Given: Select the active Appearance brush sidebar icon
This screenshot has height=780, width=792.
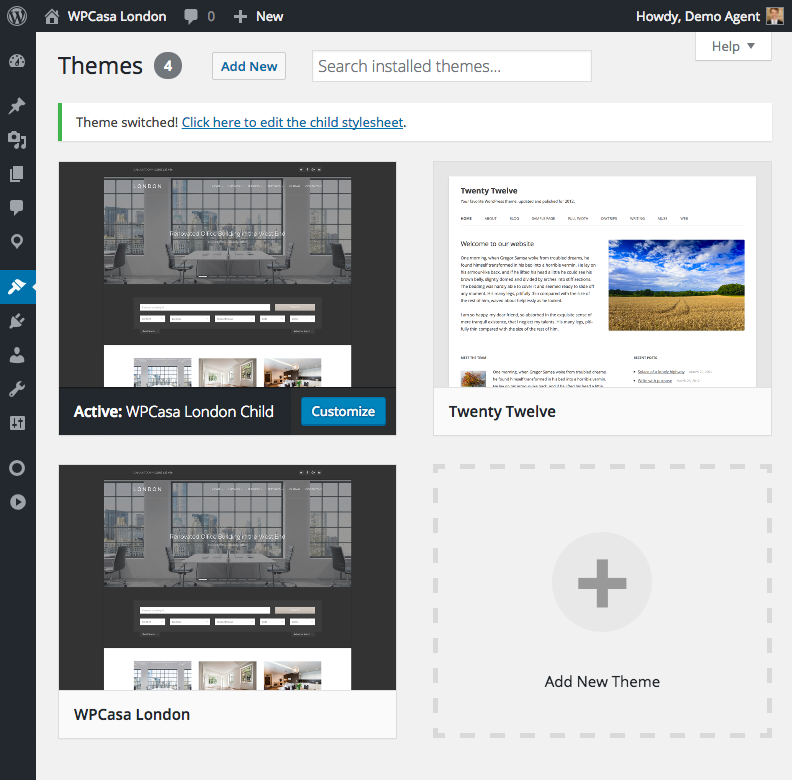Looking at the screenshot, I should coord(17,286).
